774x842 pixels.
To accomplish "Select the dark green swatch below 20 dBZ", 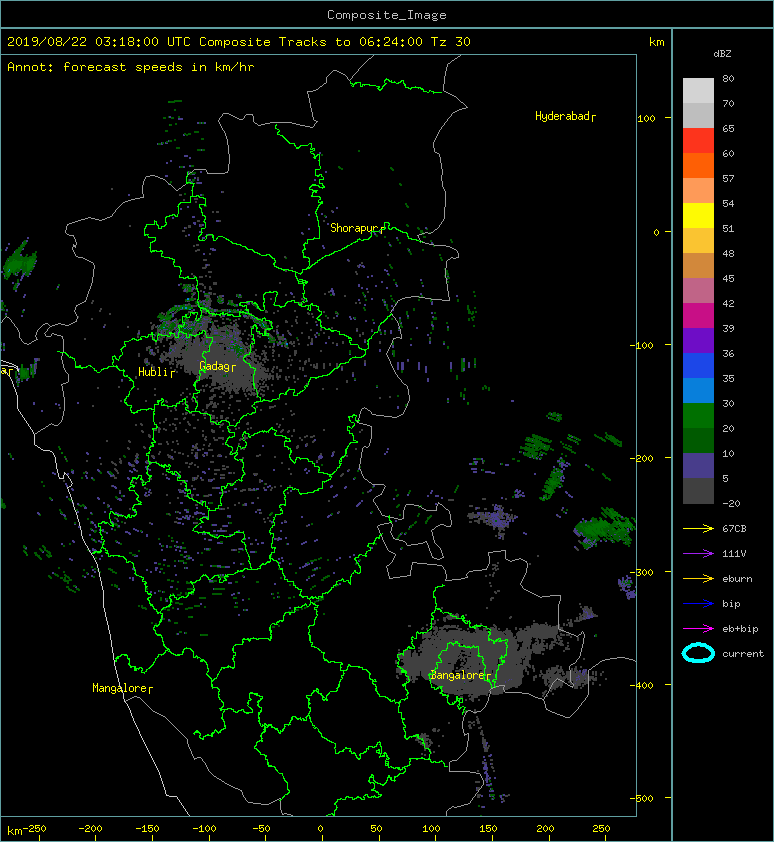I will 698,440.
